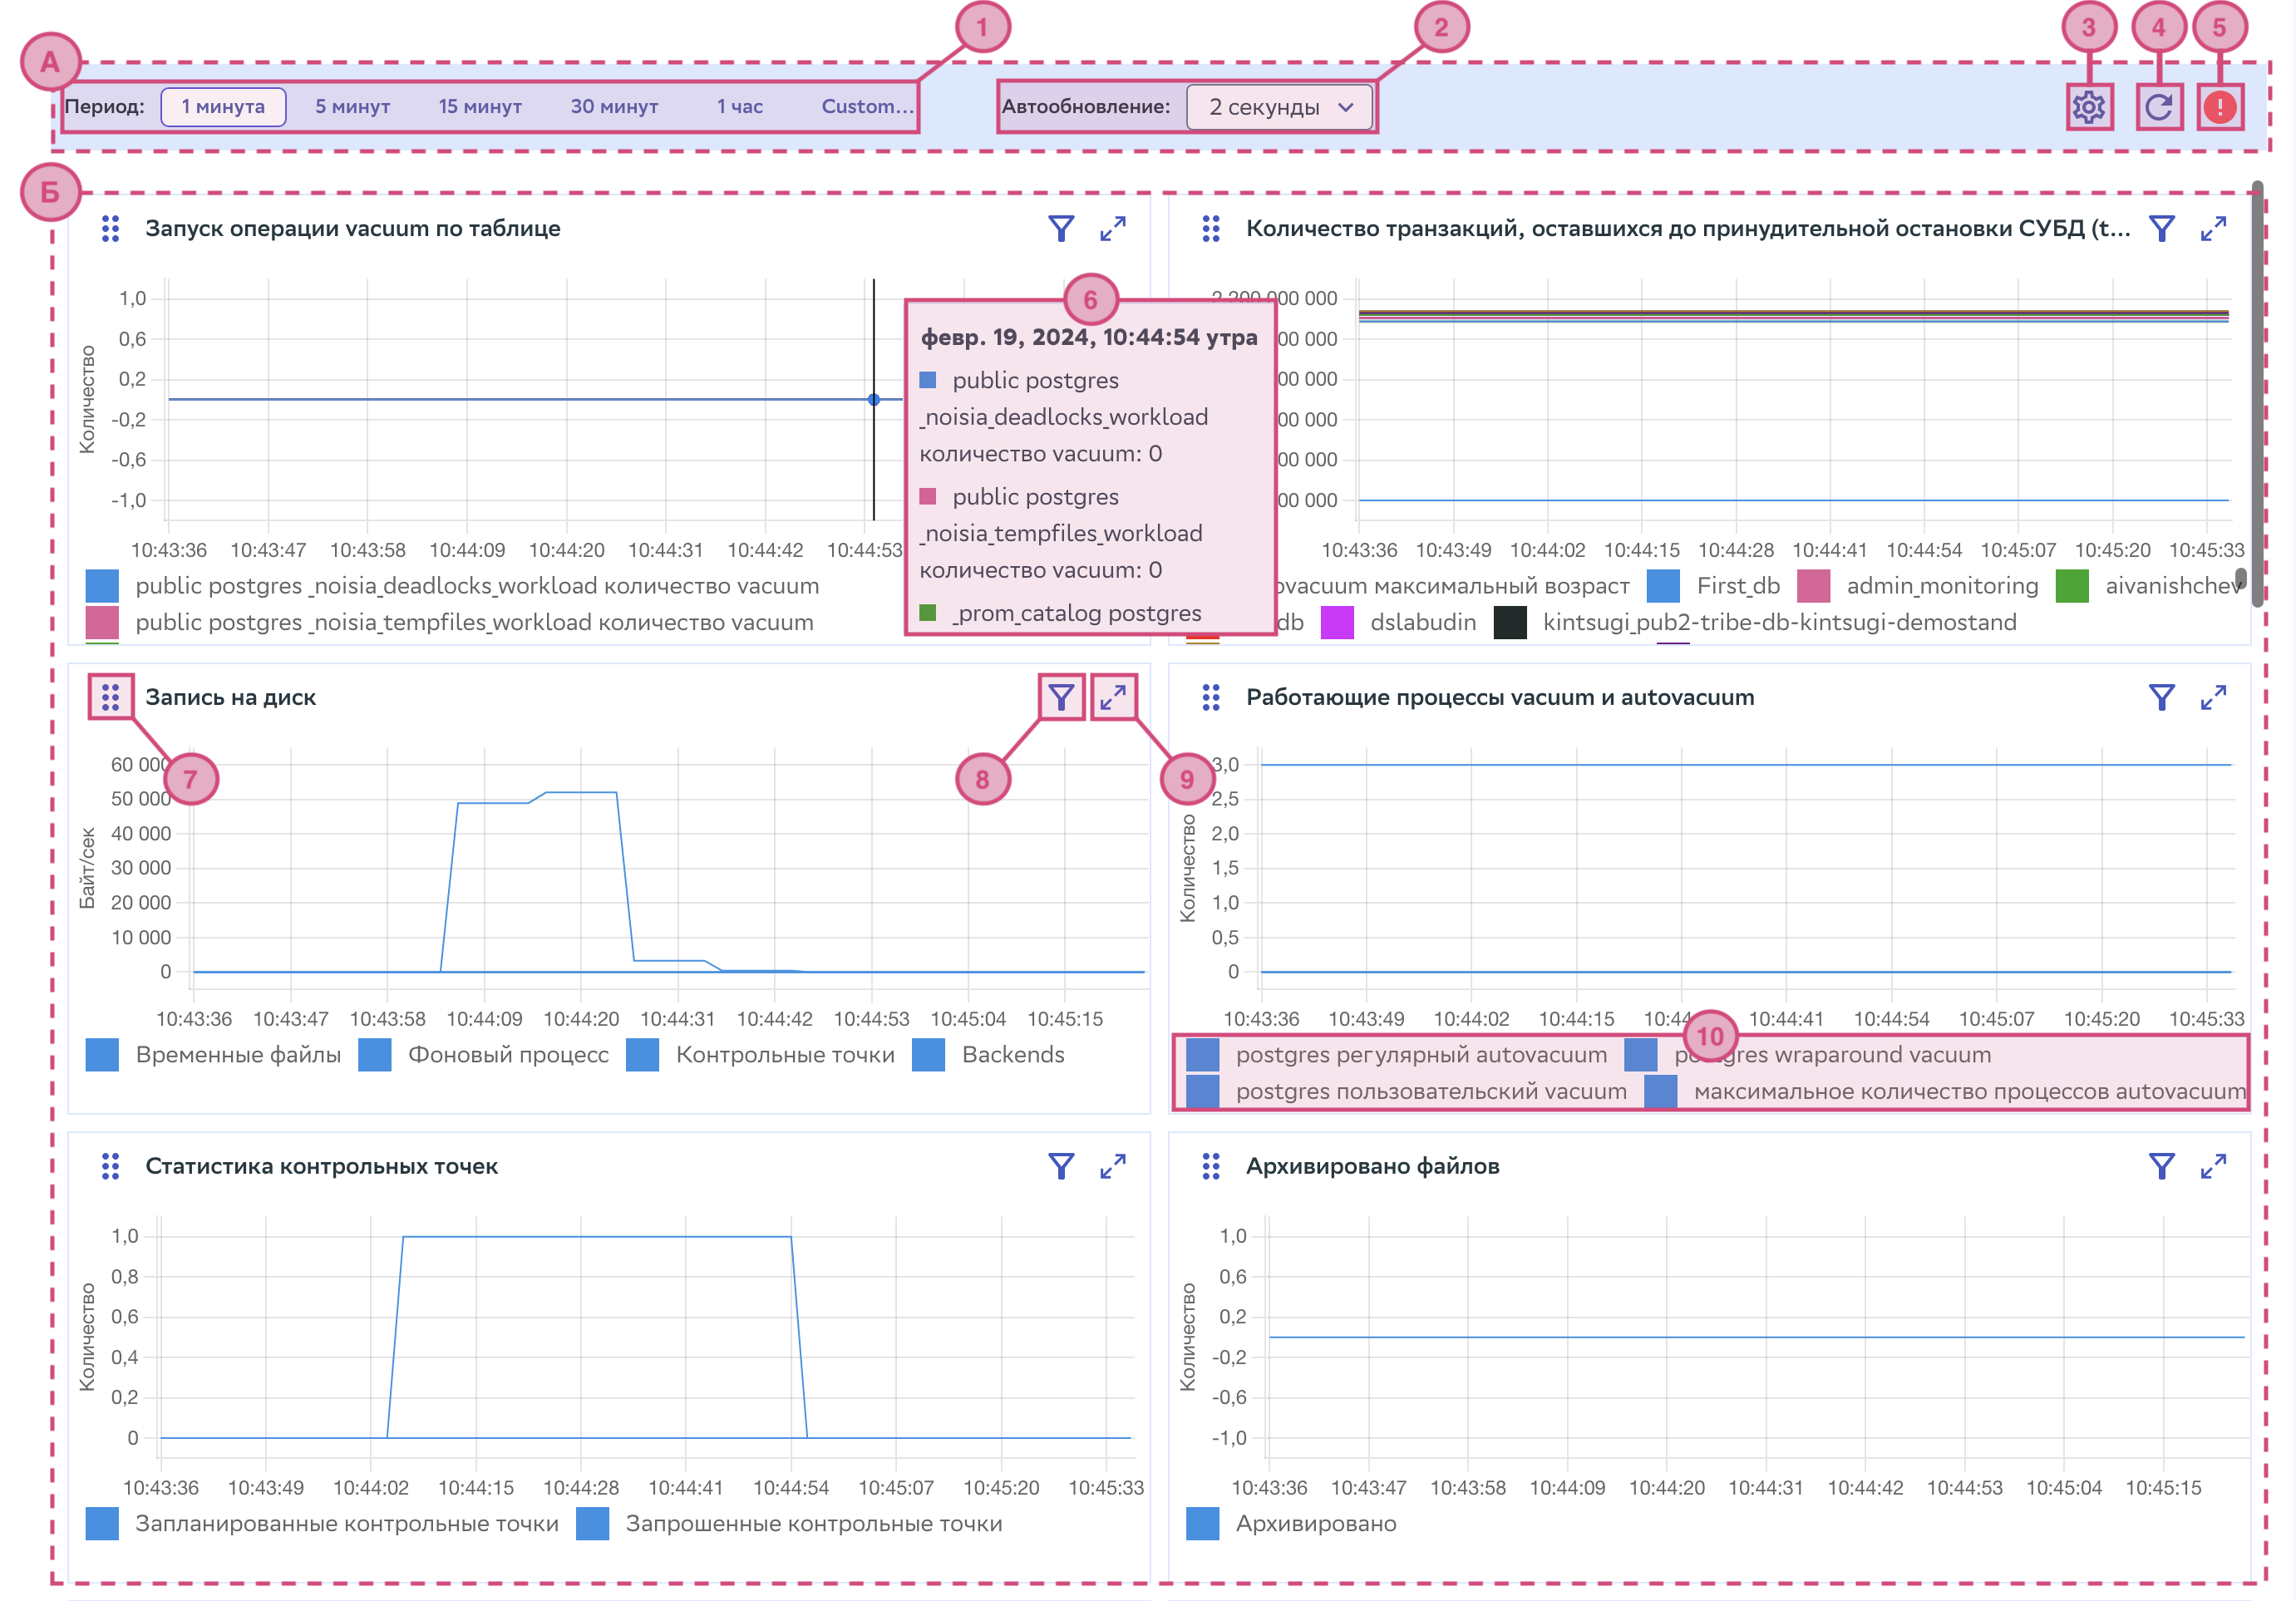This screenshot has height=1601, width=2296.
Task: Open the 'Автообновление' 2 секунды dropdown
Action: pos(1279,107)
